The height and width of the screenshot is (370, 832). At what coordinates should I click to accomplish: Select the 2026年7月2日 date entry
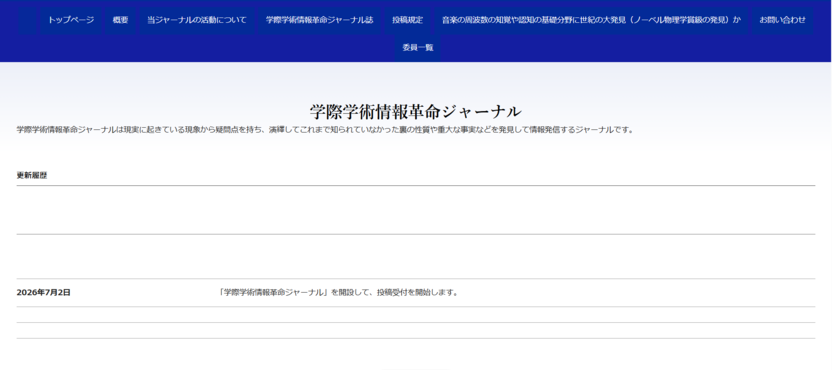tap(44, 292)
